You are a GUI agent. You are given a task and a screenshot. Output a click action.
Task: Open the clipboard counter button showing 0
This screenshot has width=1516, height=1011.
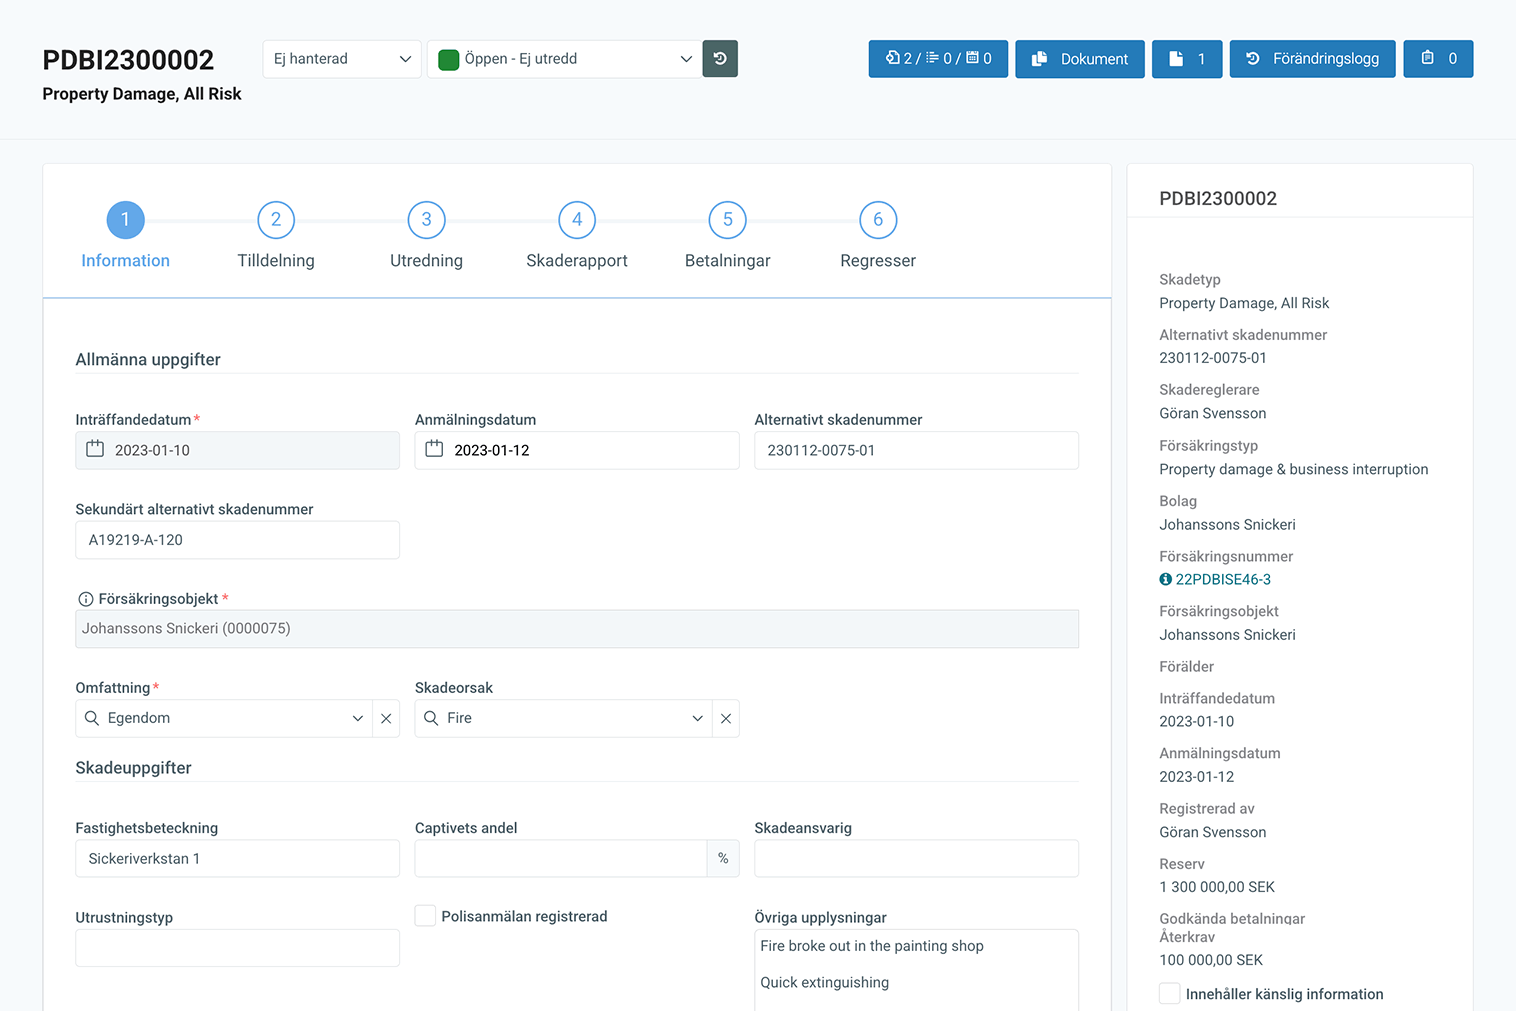click(1438, 59)
